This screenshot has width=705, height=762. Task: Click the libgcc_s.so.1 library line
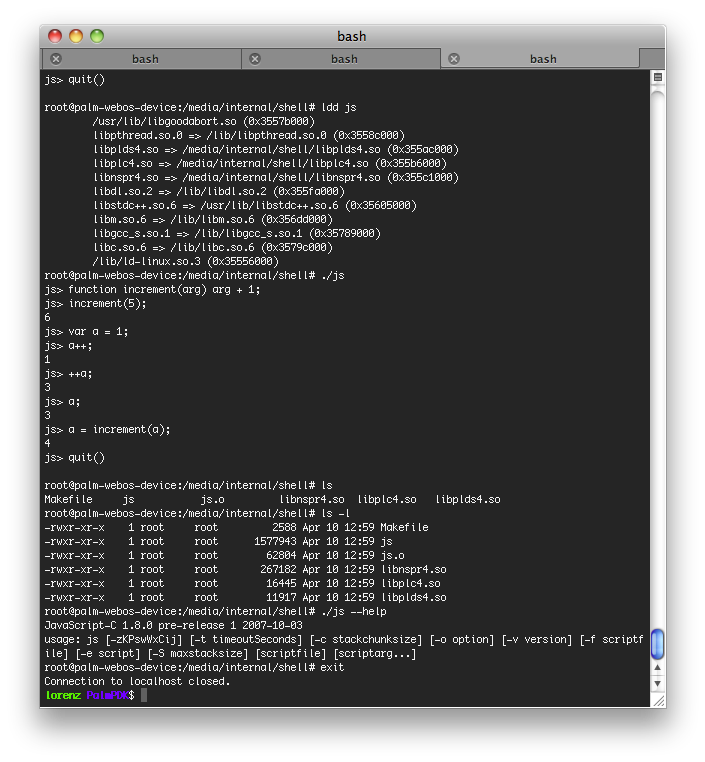click(237, 234)
